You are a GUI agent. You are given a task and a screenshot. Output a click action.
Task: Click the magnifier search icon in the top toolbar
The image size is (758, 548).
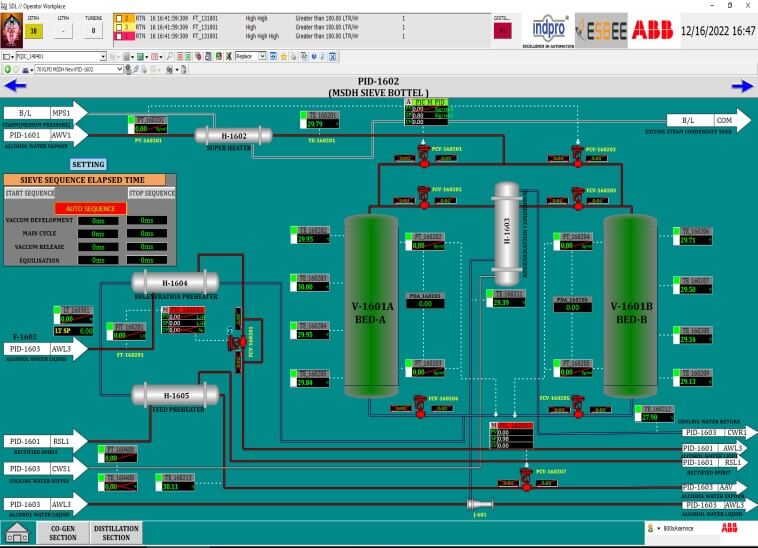point(170,57)
